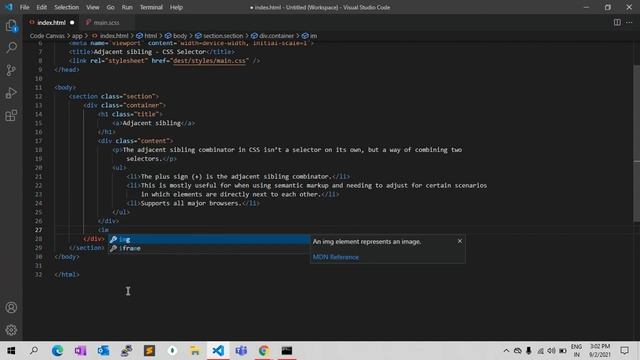The height and width of the screenshot is (360, 640).
Task: Click the closing html tag line
Action: point(67,274)
